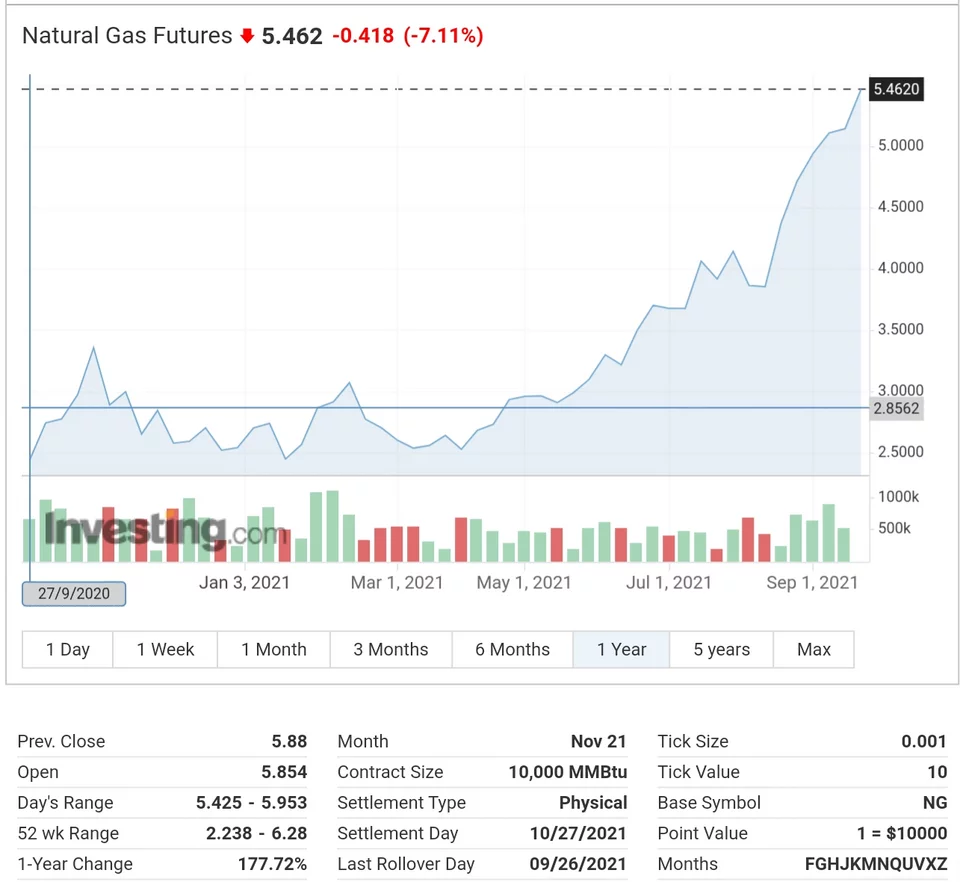Click the 2.8562 crosshair price label

[x=895, y=408]
